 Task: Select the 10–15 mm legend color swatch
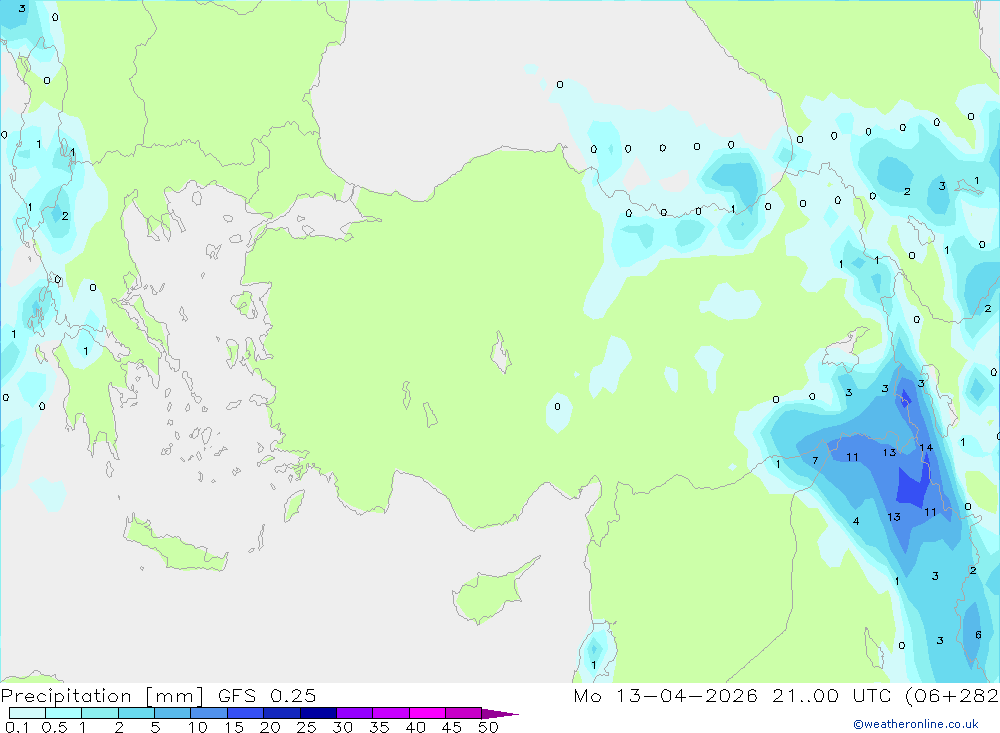[209, 713]
